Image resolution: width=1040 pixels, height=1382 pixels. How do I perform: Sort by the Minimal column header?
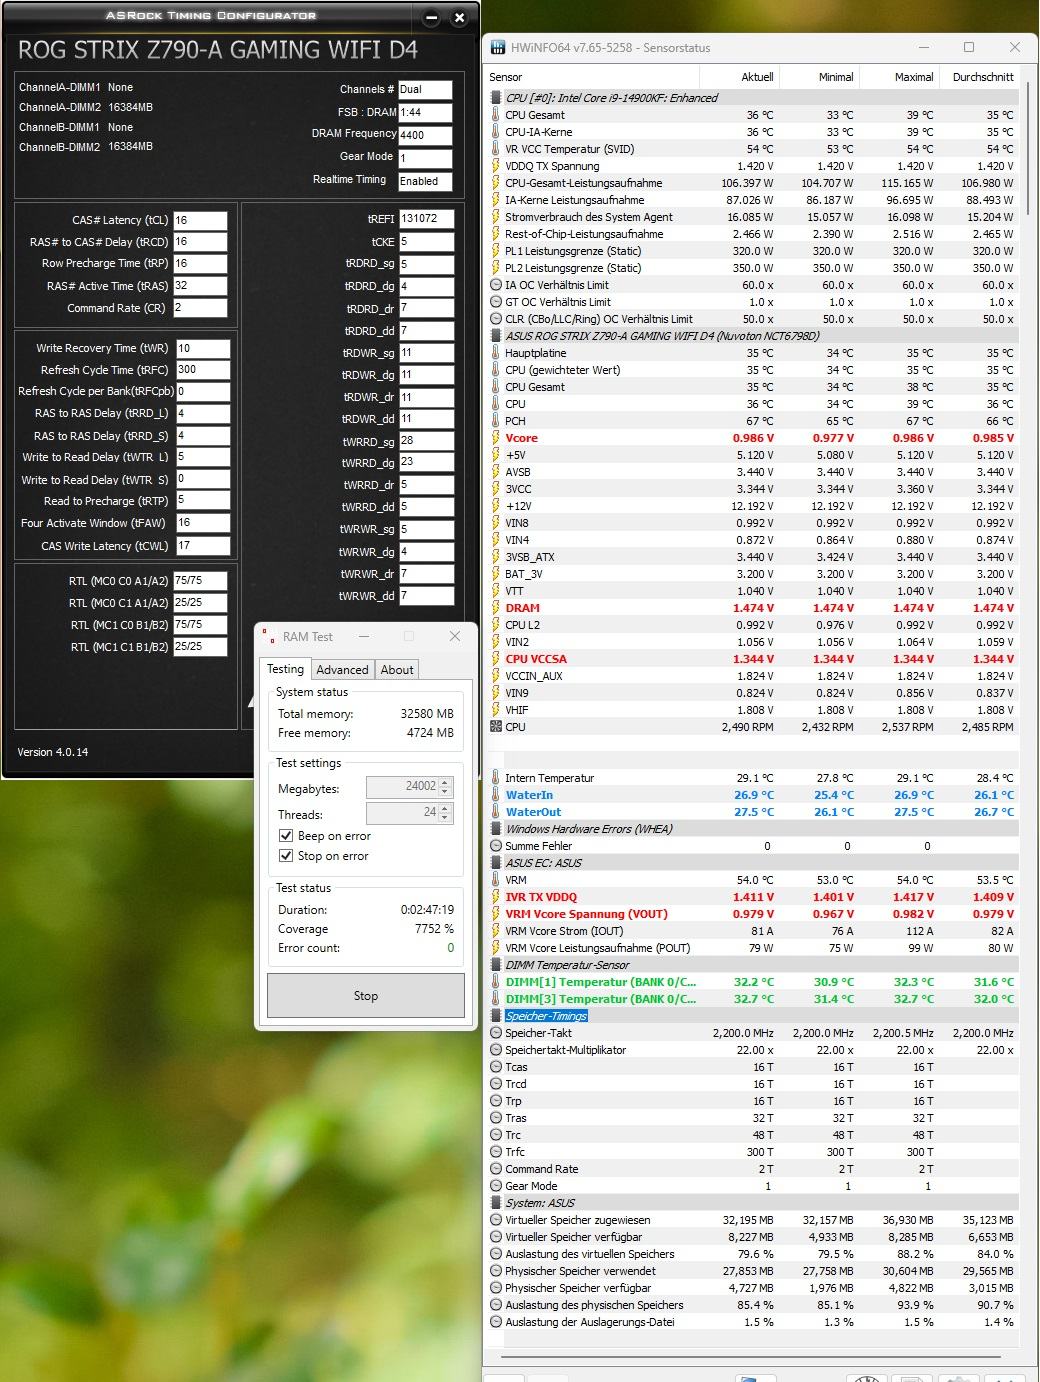819,77
